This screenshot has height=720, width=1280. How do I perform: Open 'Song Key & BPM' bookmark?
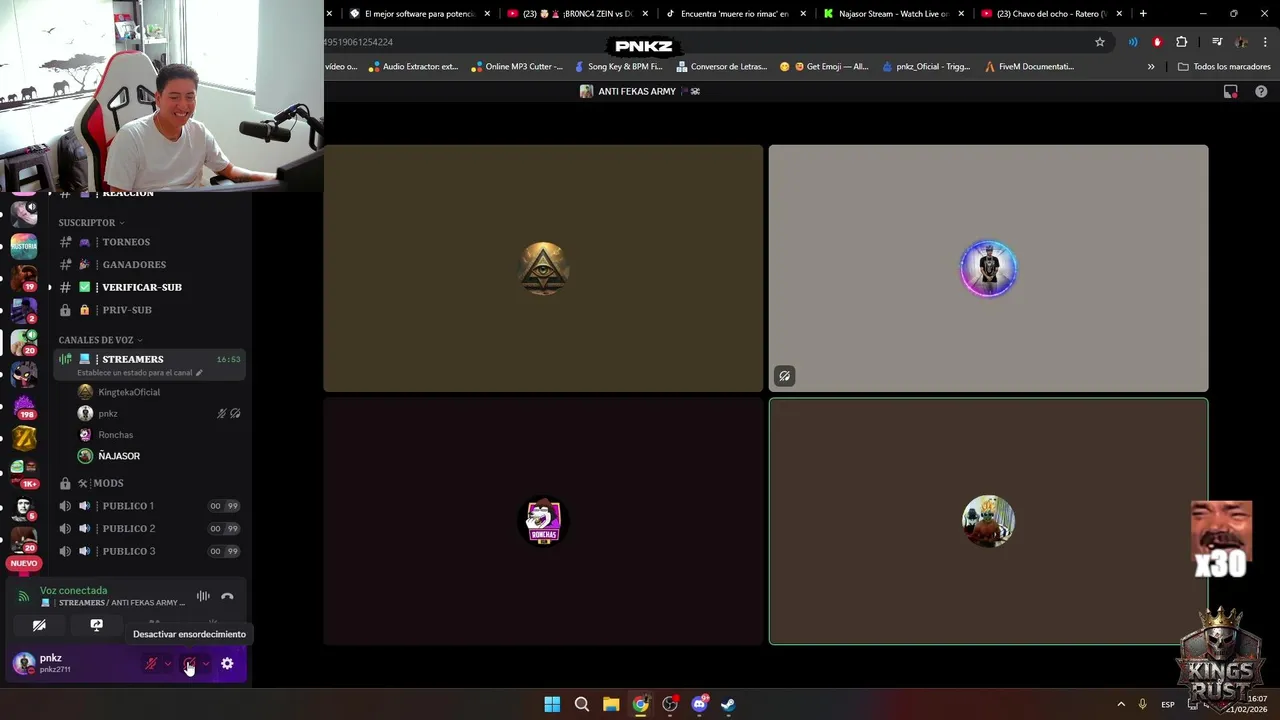[x=618, y=67]
